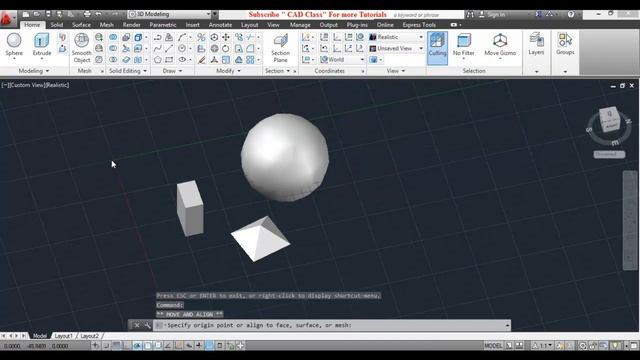Viewport: 640px width, 360px height.
Task: Toggle Grid display in status bar
Action: tap(116, 346)
